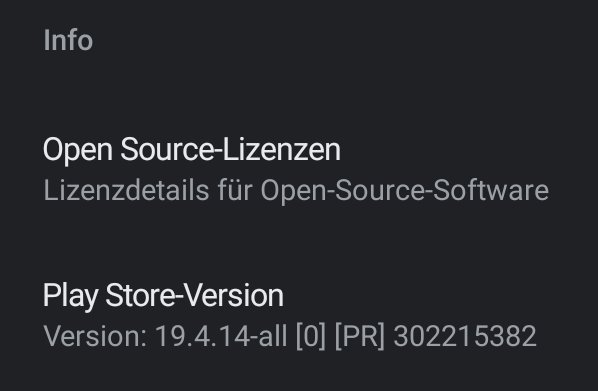This screenshot has height=391, width=598.
Task: Choose the Lizenzen settings row
Action: (299, 169)
